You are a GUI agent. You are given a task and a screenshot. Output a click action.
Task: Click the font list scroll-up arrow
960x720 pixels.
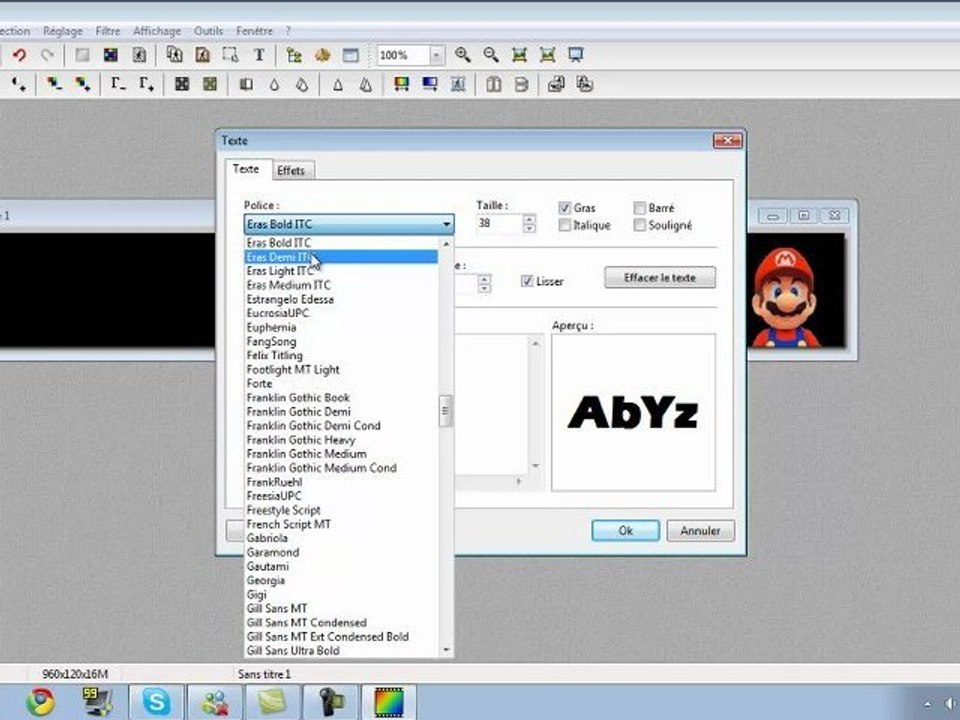(446, 244)
